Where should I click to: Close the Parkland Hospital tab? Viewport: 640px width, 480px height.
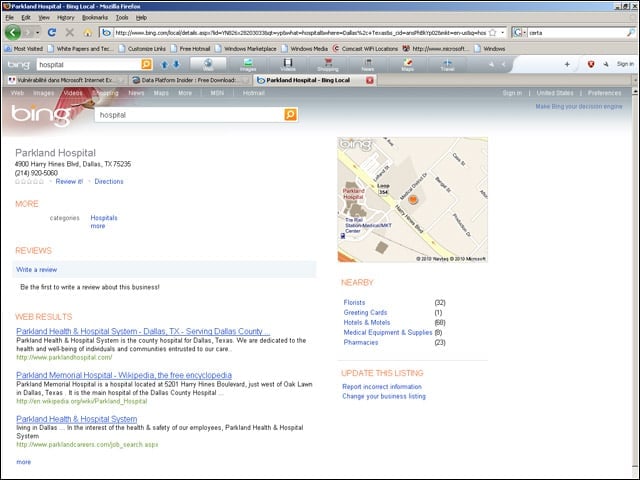point(370,80)
